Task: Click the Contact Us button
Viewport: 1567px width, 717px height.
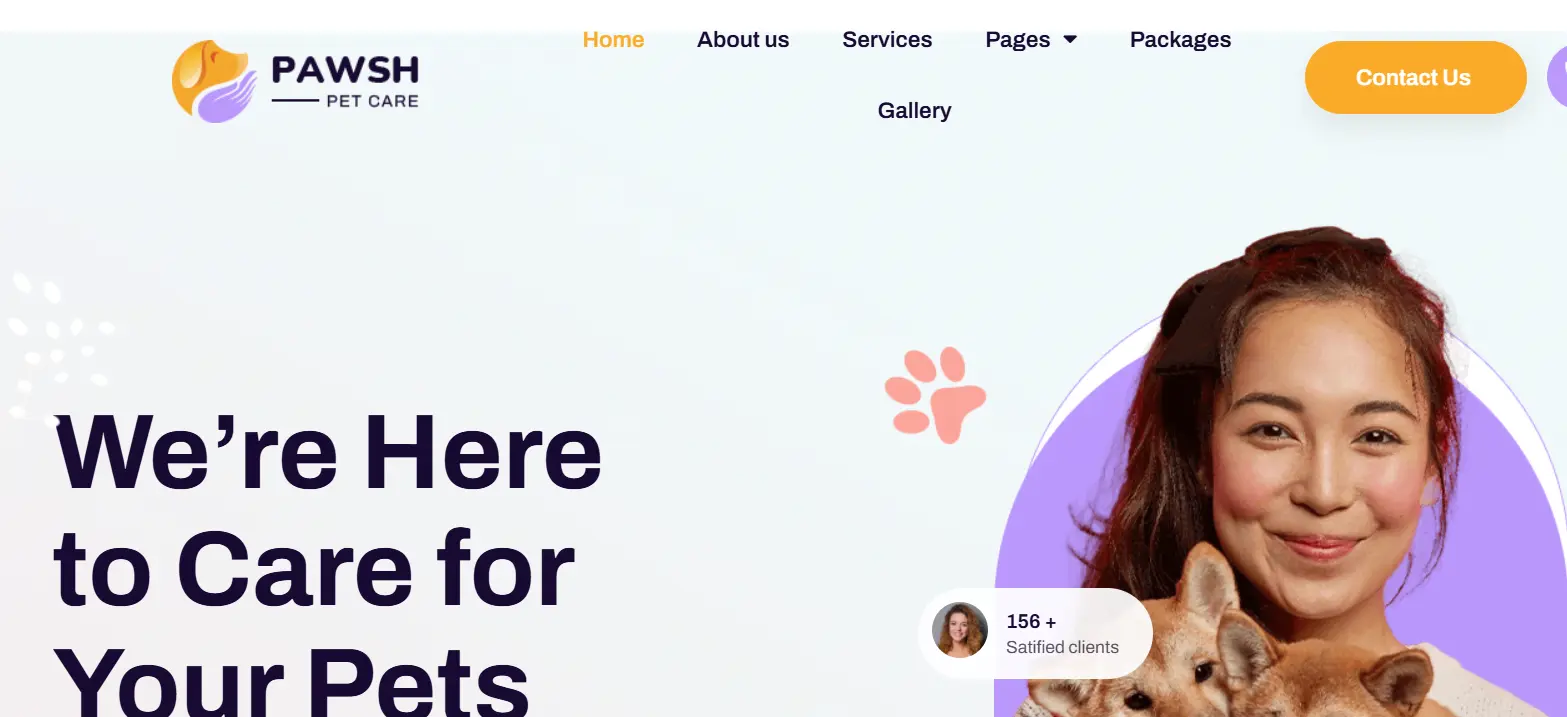Action: [x=1415, y=77]
